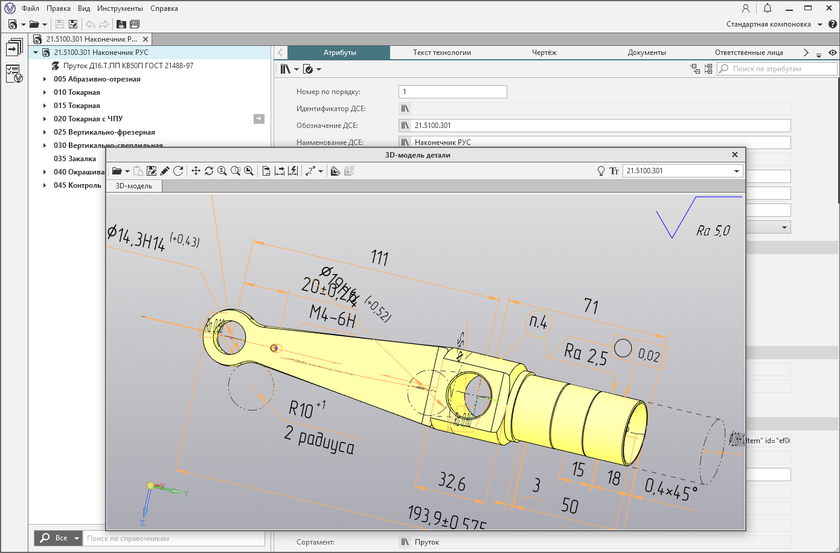This screenshot has width=840, height=553.
Task: Click the lightbulb icon in 3D model toolbar
Action: click(601, 171)
